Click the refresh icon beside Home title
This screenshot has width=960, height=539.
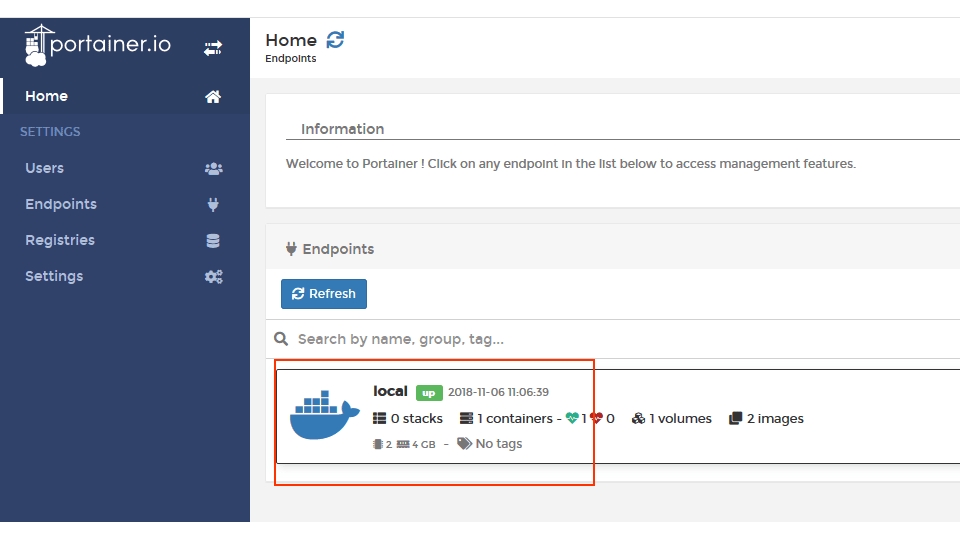pyautogui.click(x=335, y=40)
